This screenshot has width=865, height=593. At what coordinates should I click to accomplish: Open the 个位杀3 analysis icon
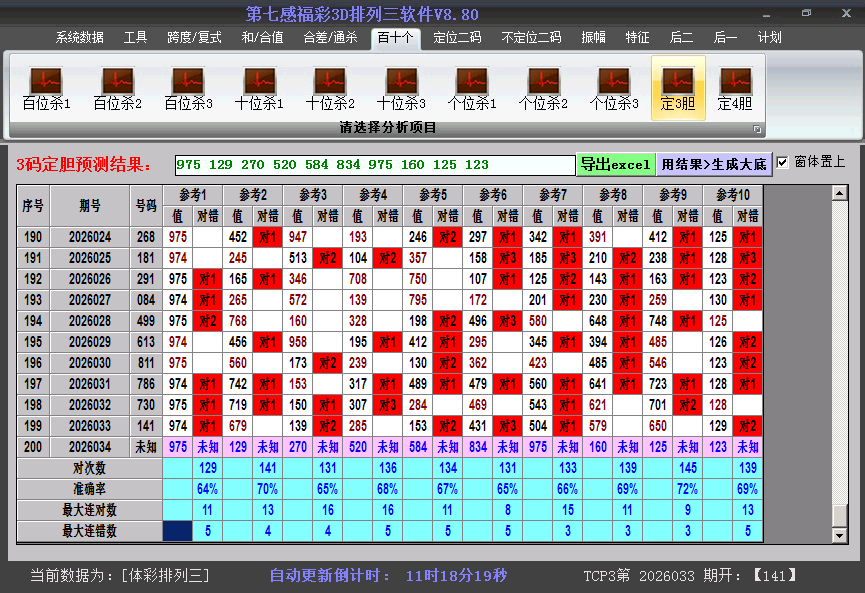click(614, 88)
